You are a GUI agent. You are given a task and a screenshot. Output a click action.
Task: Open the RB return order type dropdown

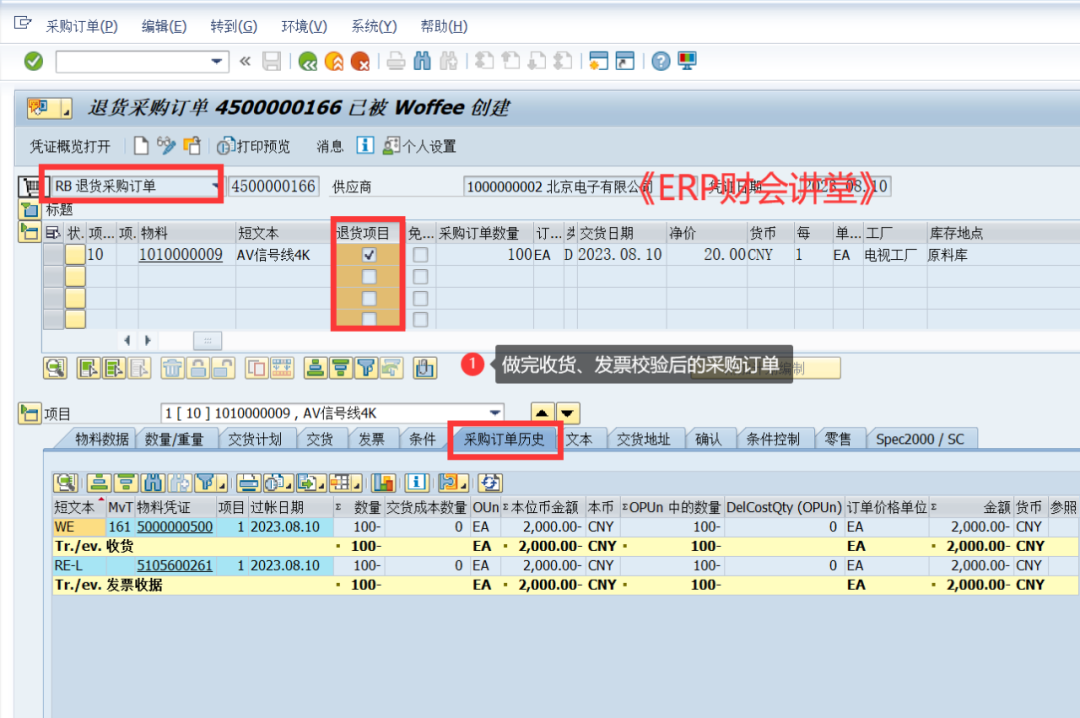pos(215,186)
